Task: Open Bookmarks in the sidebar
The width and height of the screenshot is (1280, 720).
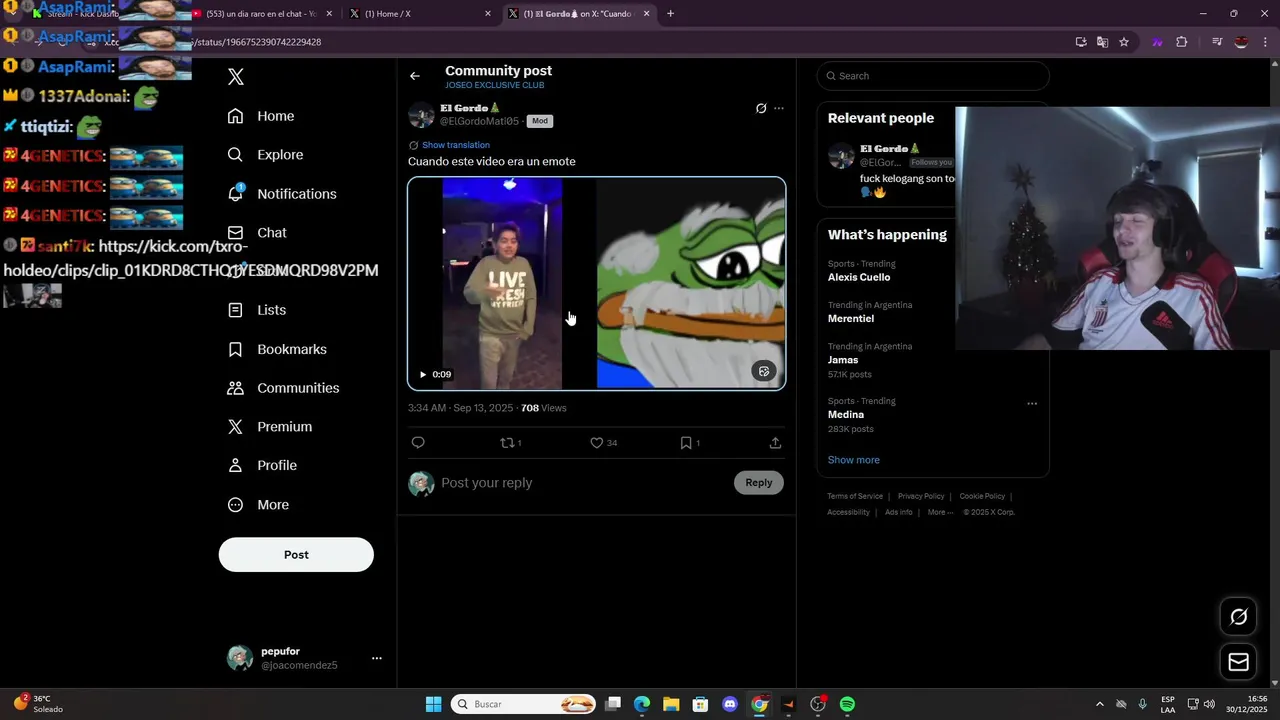Action: click(277, 349)
